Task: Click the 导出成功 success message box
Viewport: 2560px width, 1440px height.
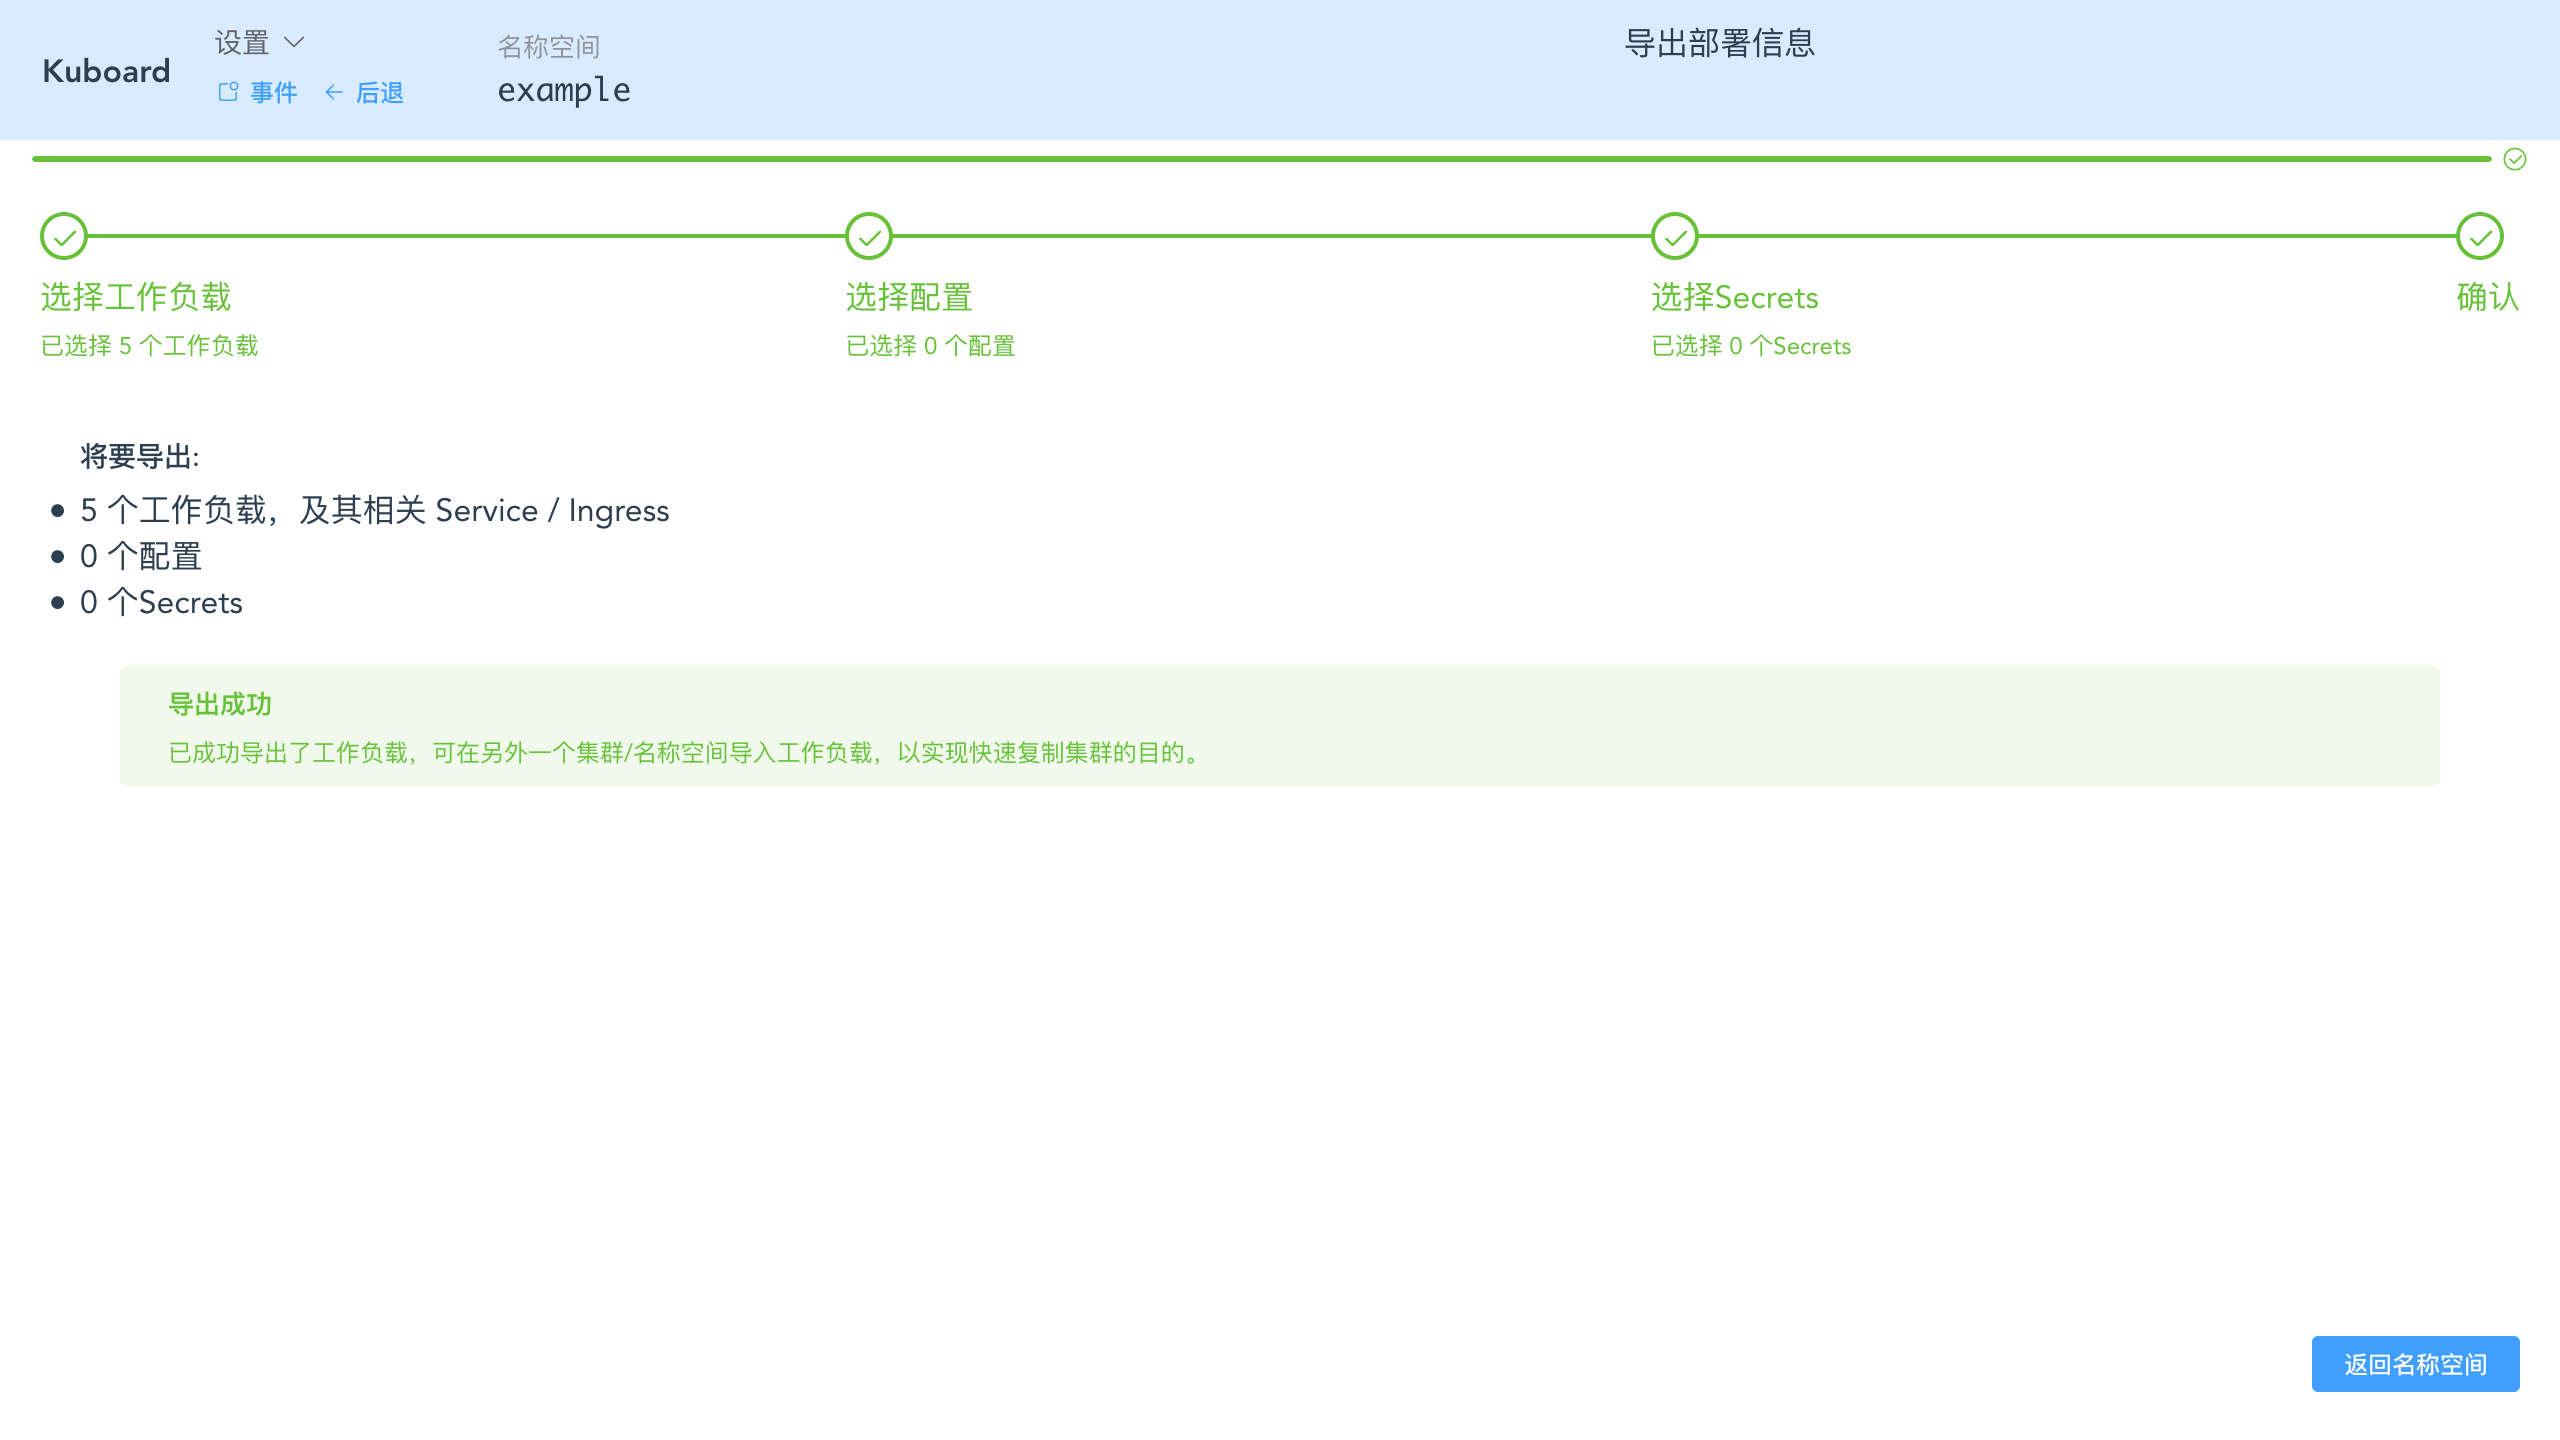Action: pyautogui.click(x=1280, y=725)
